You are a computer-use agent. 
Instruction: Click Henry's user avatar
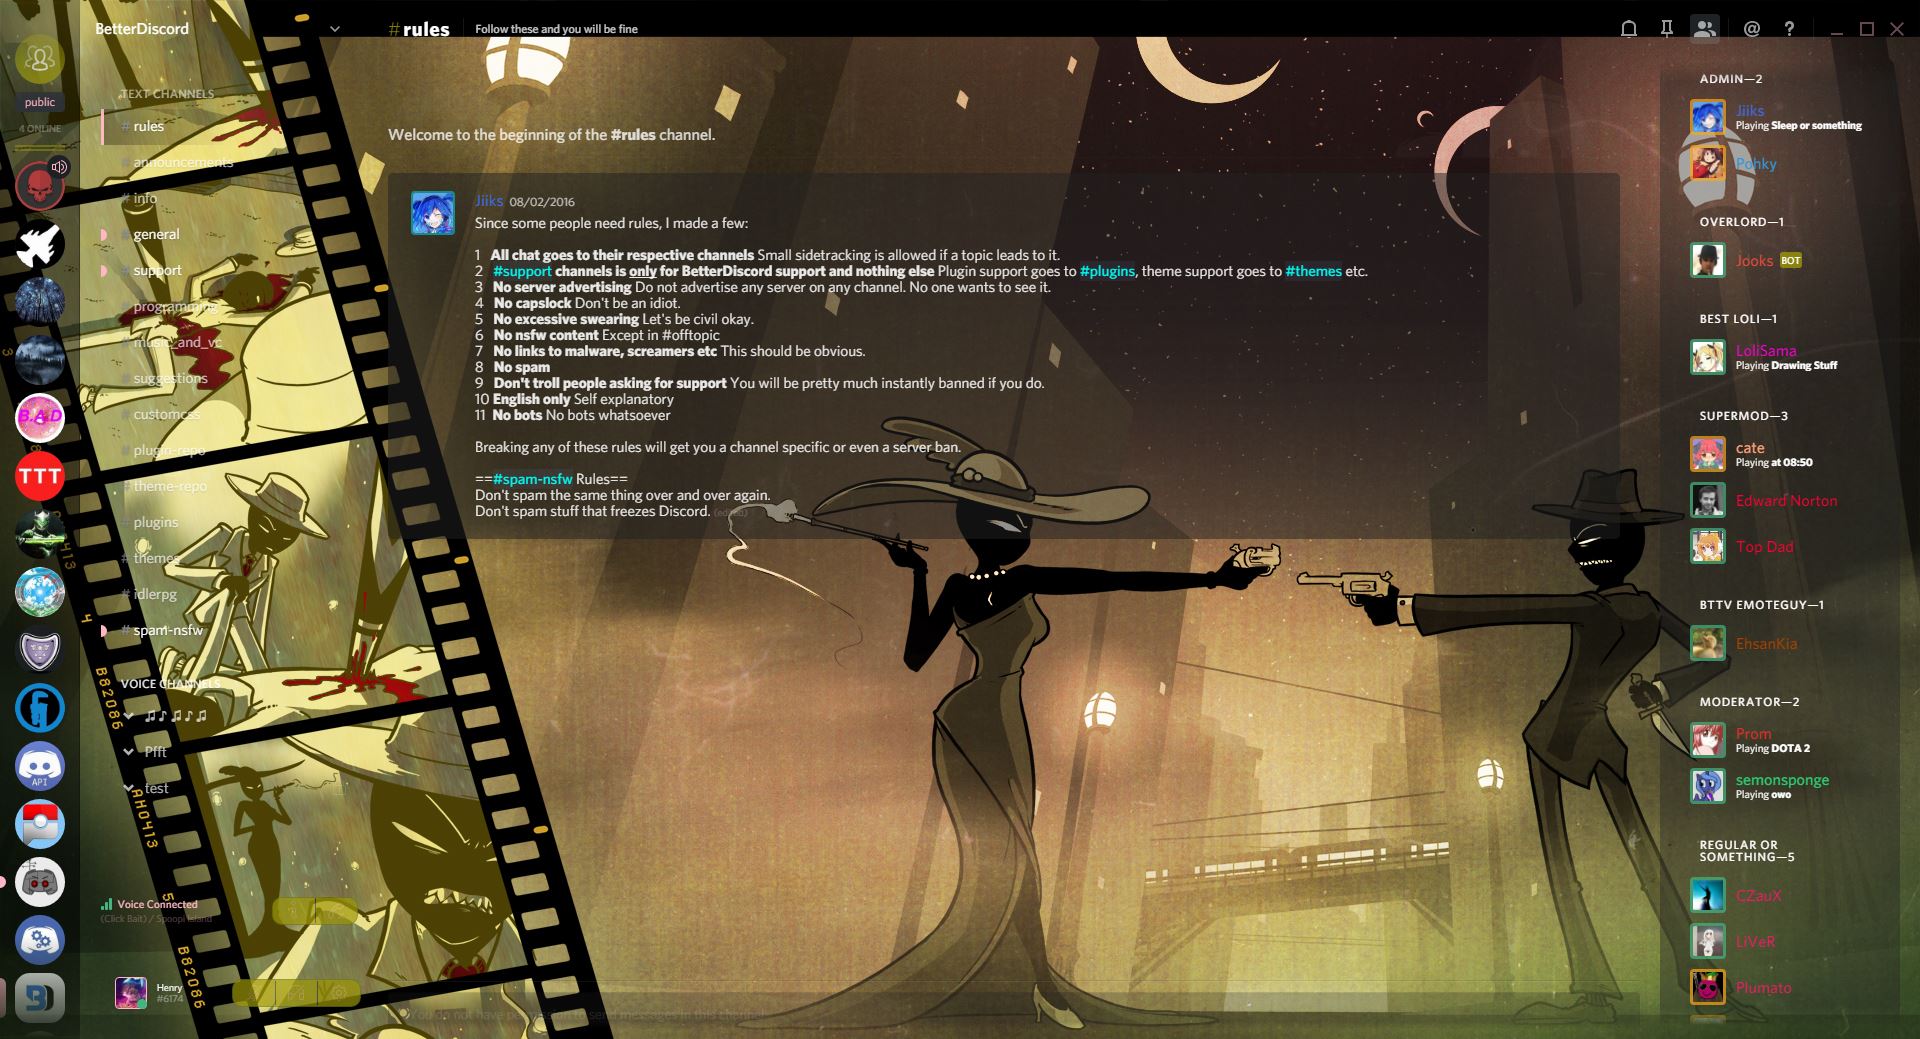pos(131,993)
